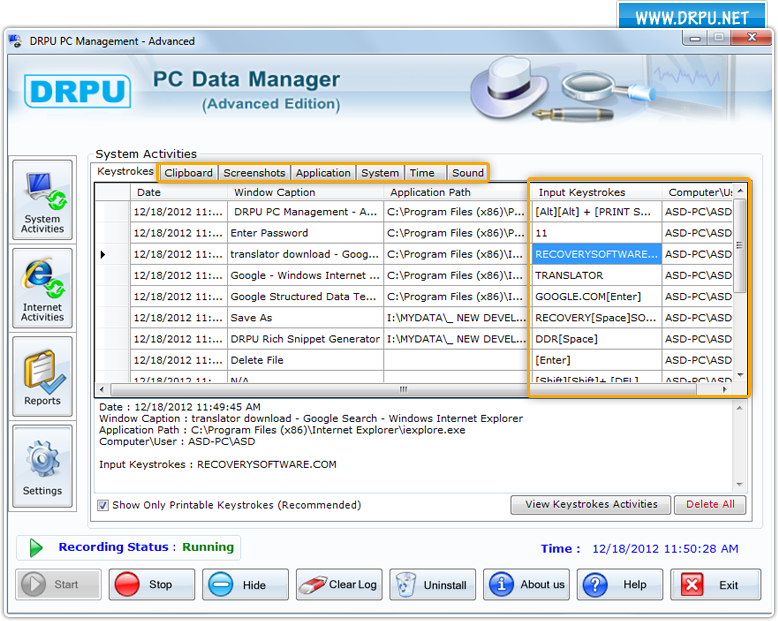This screenshot has height=621, width=778.
Task: Select Google - Windows Internet row caption
Action: [x=305, y=275]
